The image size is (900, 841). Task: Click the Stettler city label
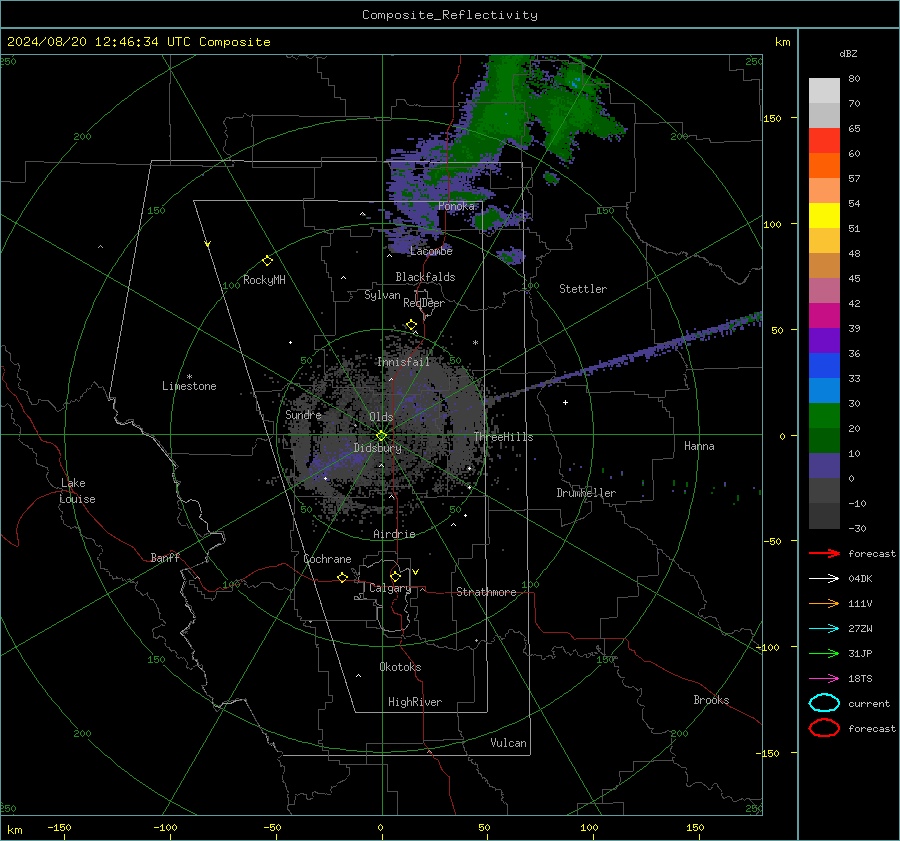click(583, 289)
